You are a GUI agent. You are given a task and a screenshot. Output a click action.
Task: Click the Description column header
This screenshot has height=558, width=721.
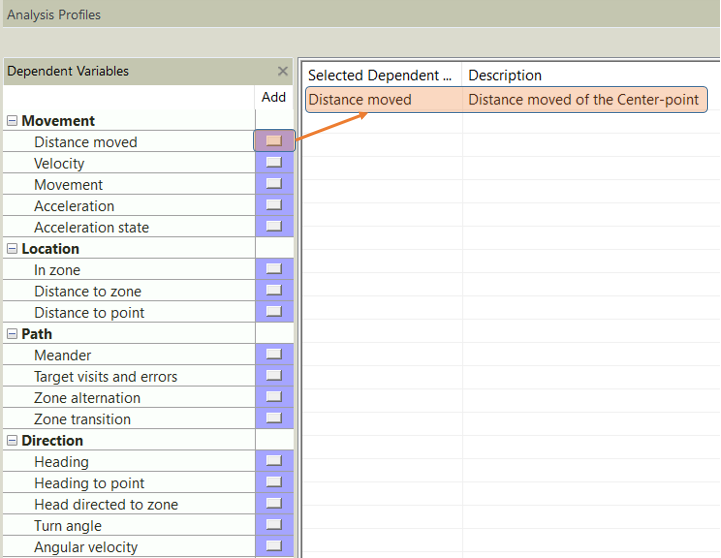505,75
